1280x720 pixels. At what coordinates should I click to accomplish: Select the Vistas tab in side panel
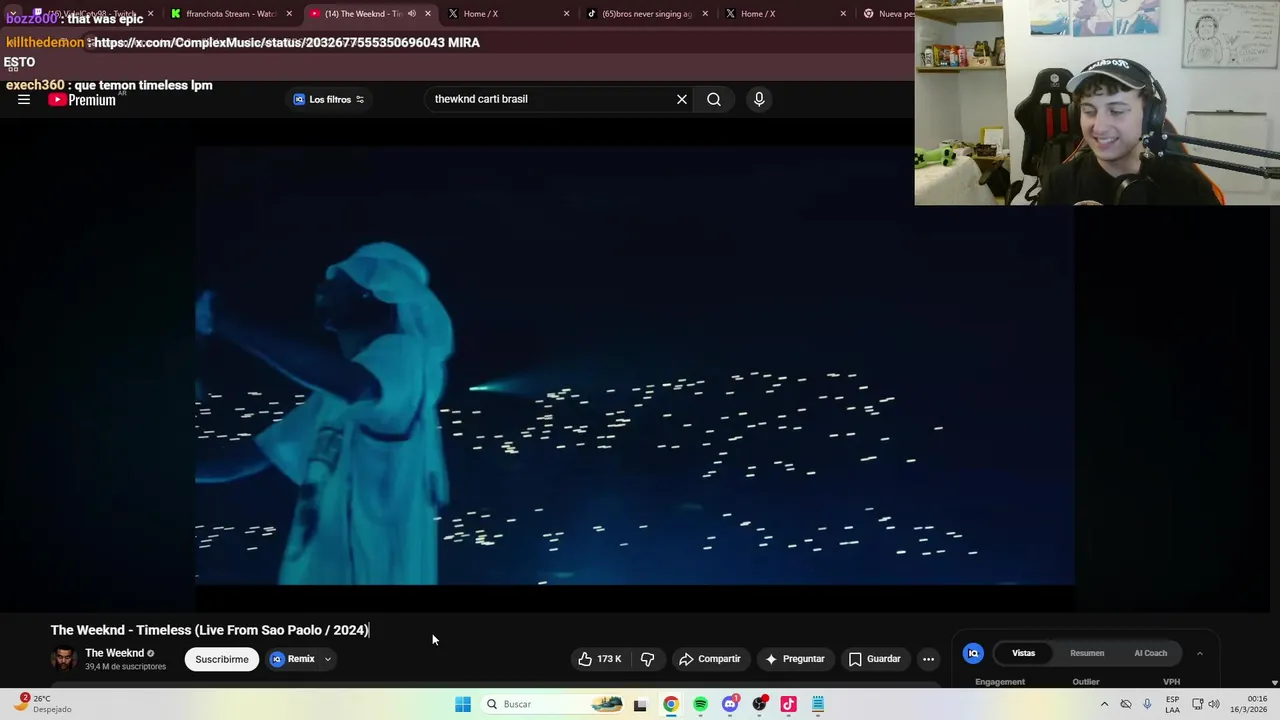pos(1023,653)
